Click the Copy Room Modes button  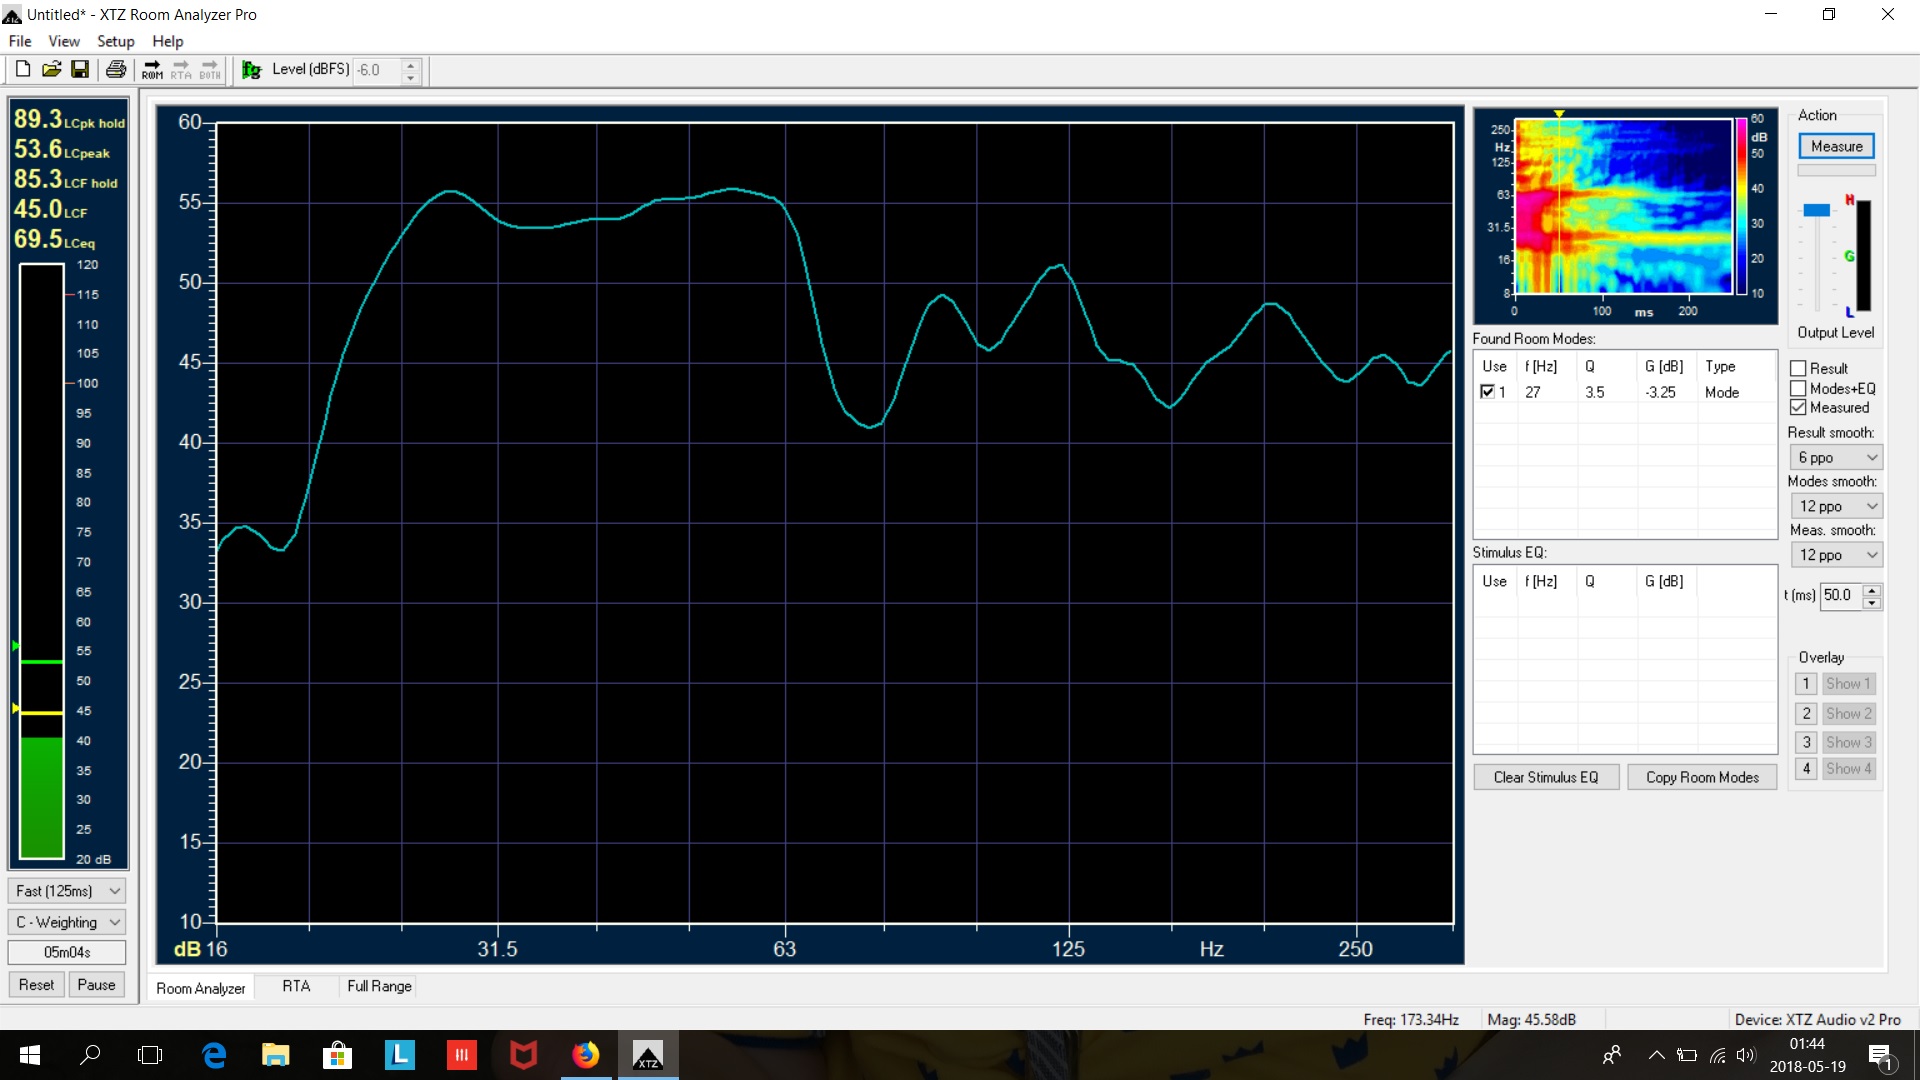coord(1704,777)
